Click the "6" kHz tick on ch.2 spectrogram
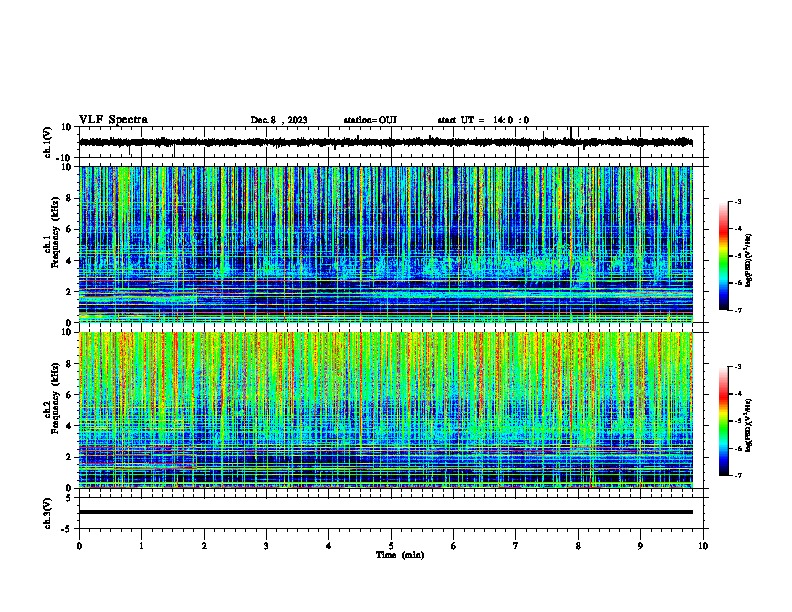 tap(69, 395)
